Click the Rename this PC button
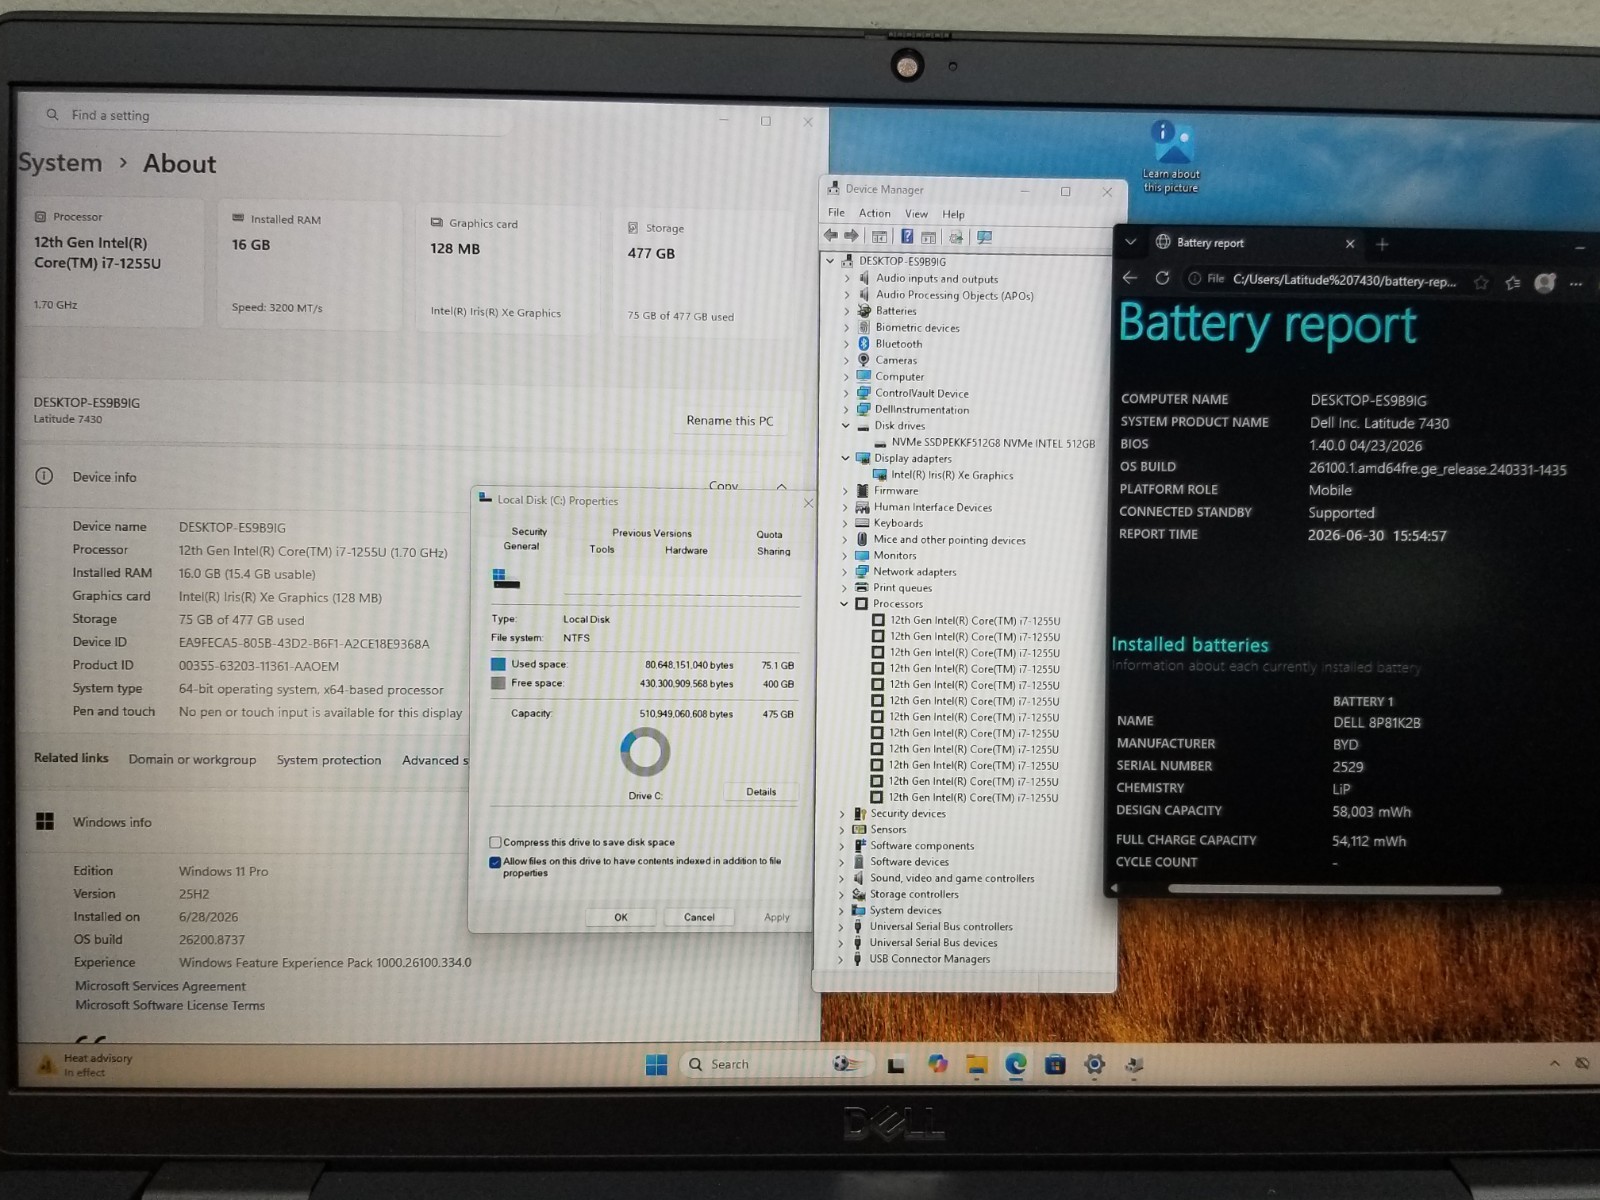 (x=730, y=421)
